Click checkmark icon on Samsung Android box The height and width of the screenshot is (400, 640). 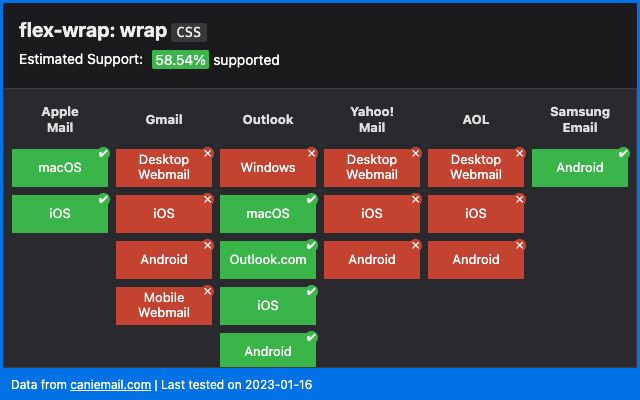623,153
